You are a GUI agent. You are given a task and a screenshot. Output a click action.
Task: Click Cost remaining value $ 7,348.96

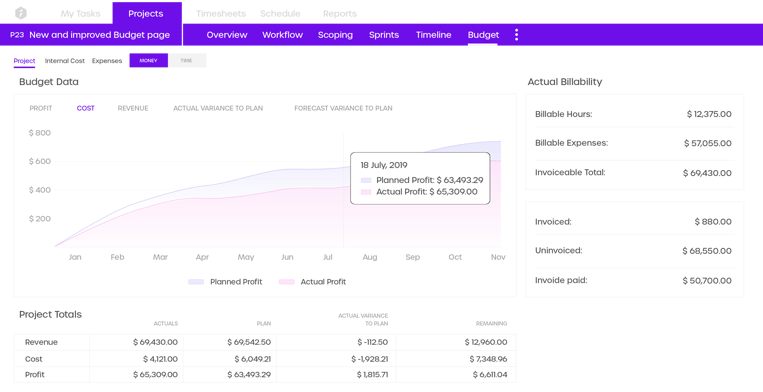coord(489,359)
